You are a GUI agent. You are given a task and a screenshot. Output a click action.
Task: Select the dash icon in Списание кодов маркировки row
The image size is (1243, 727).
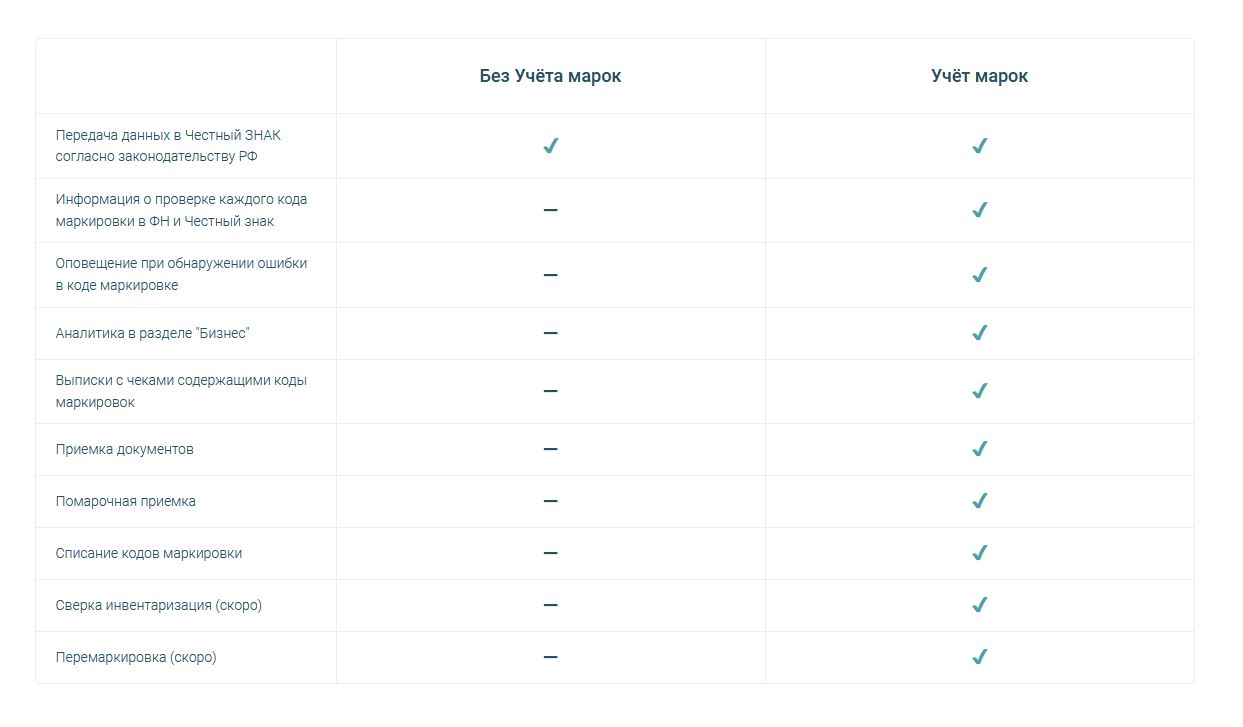click(x=550, y=553)
